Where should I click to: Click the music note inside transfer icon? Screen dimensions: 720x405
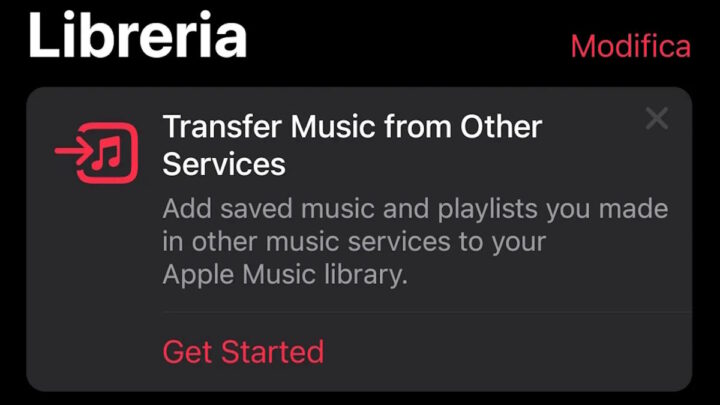(x=107, y=153)
